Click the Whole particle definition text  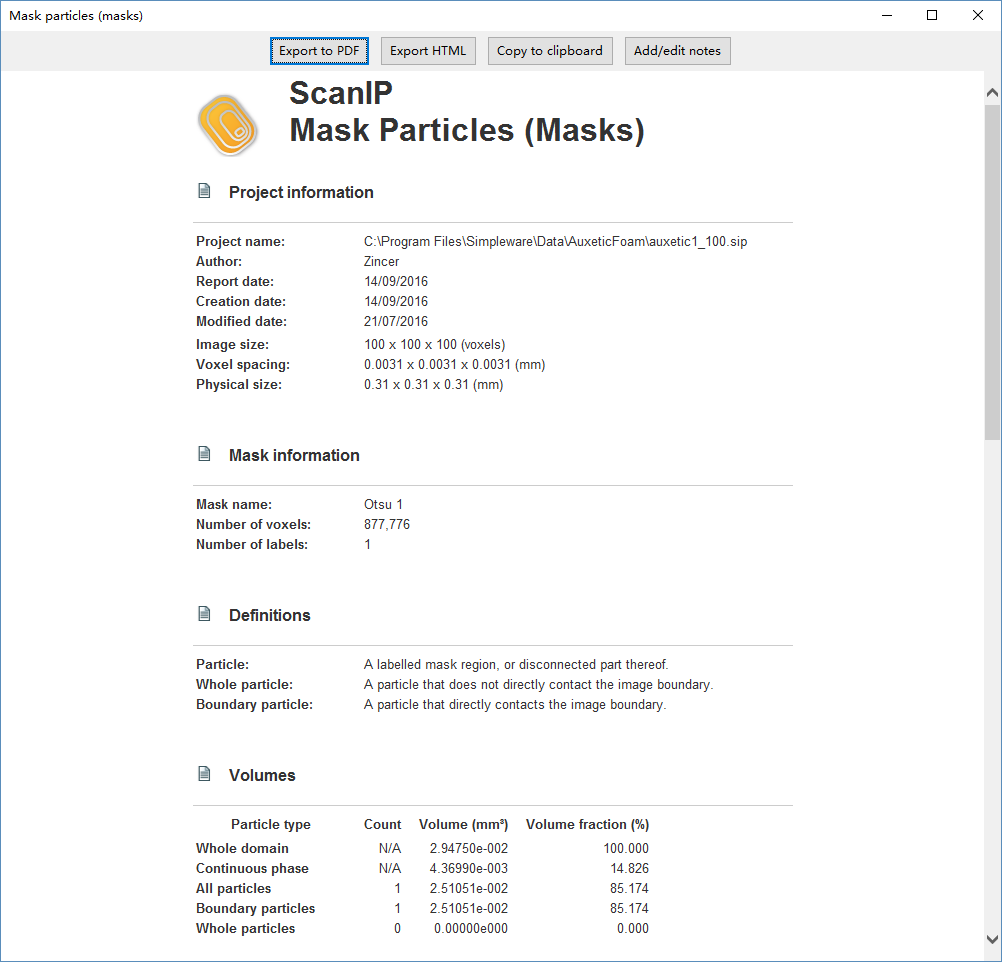(x=539, y=685)
